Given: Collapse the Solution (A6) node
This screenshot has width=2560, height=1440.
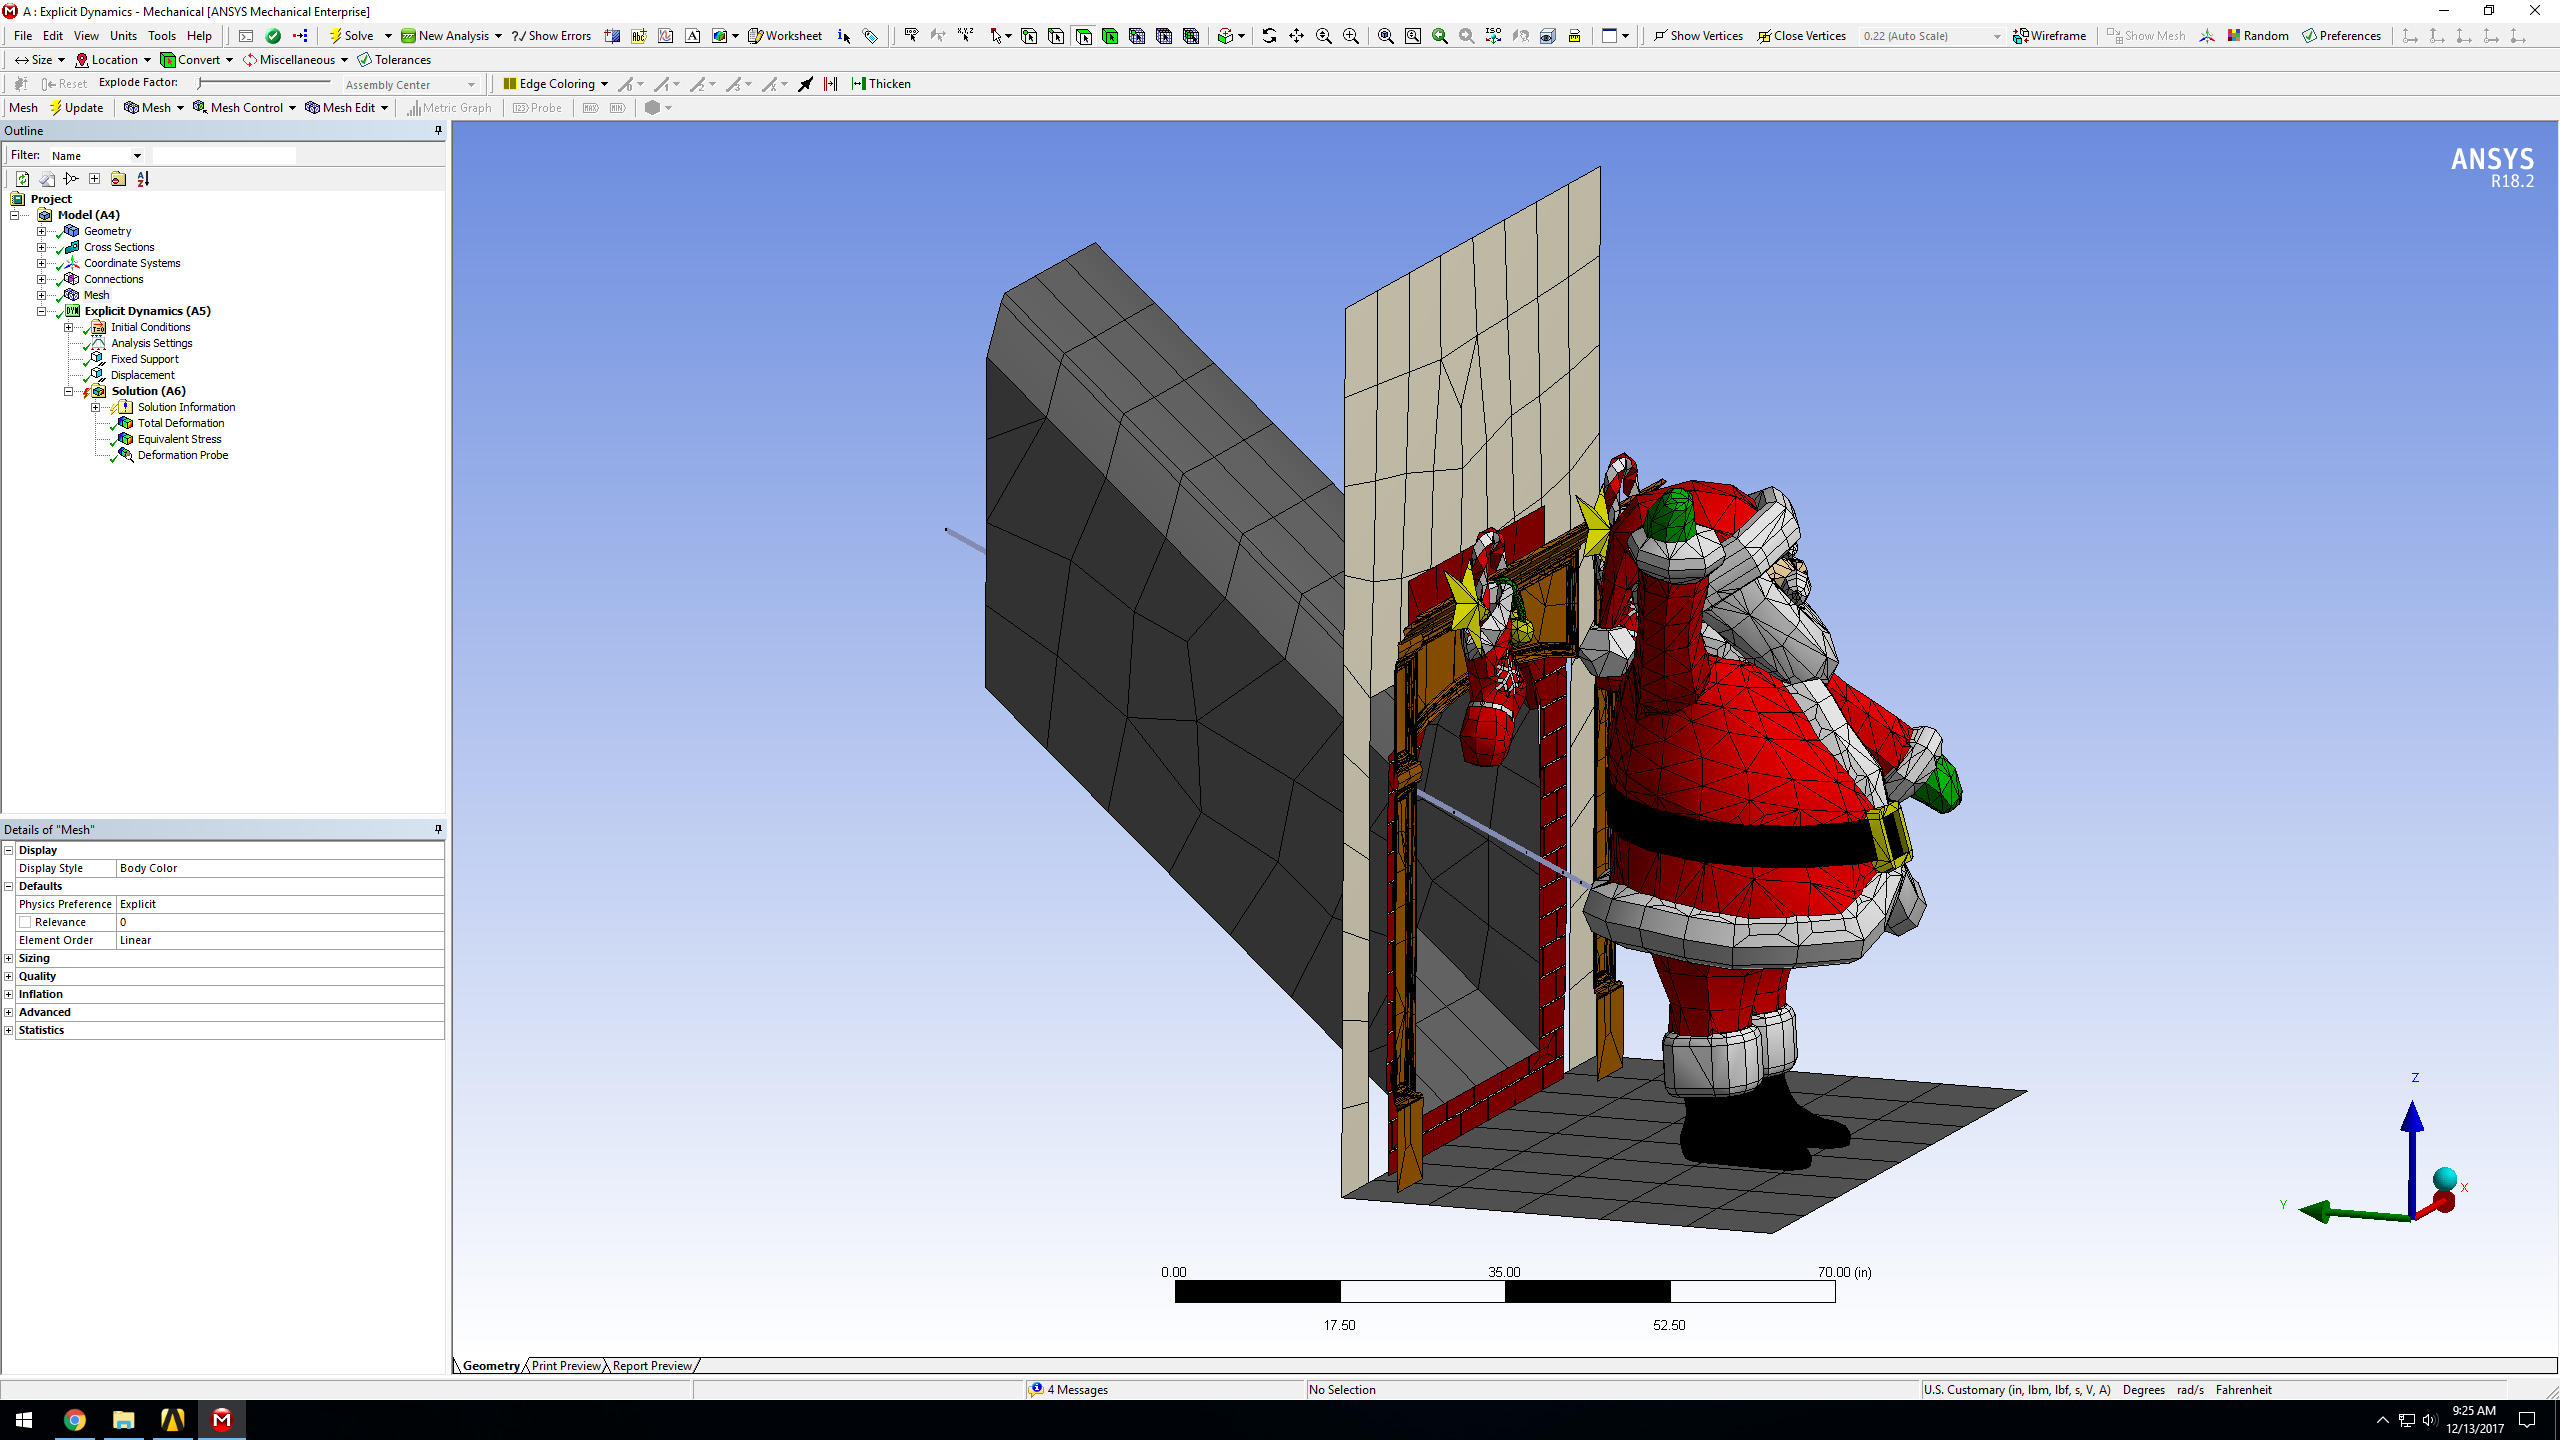Looking at the screenshot, I should (68, 391).
